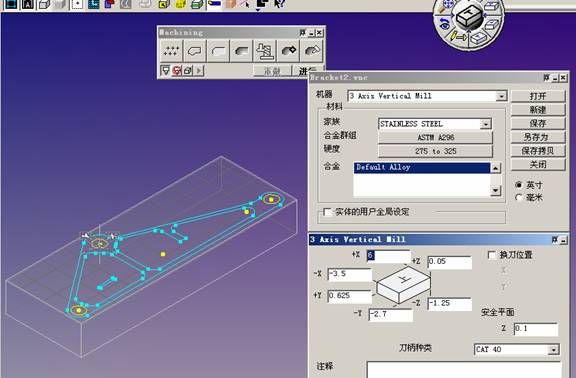The height and width of the screenshot is (378, 576).
Task: Expand the STAINLESS STEEL family dropdown
Action: (485, 124)
